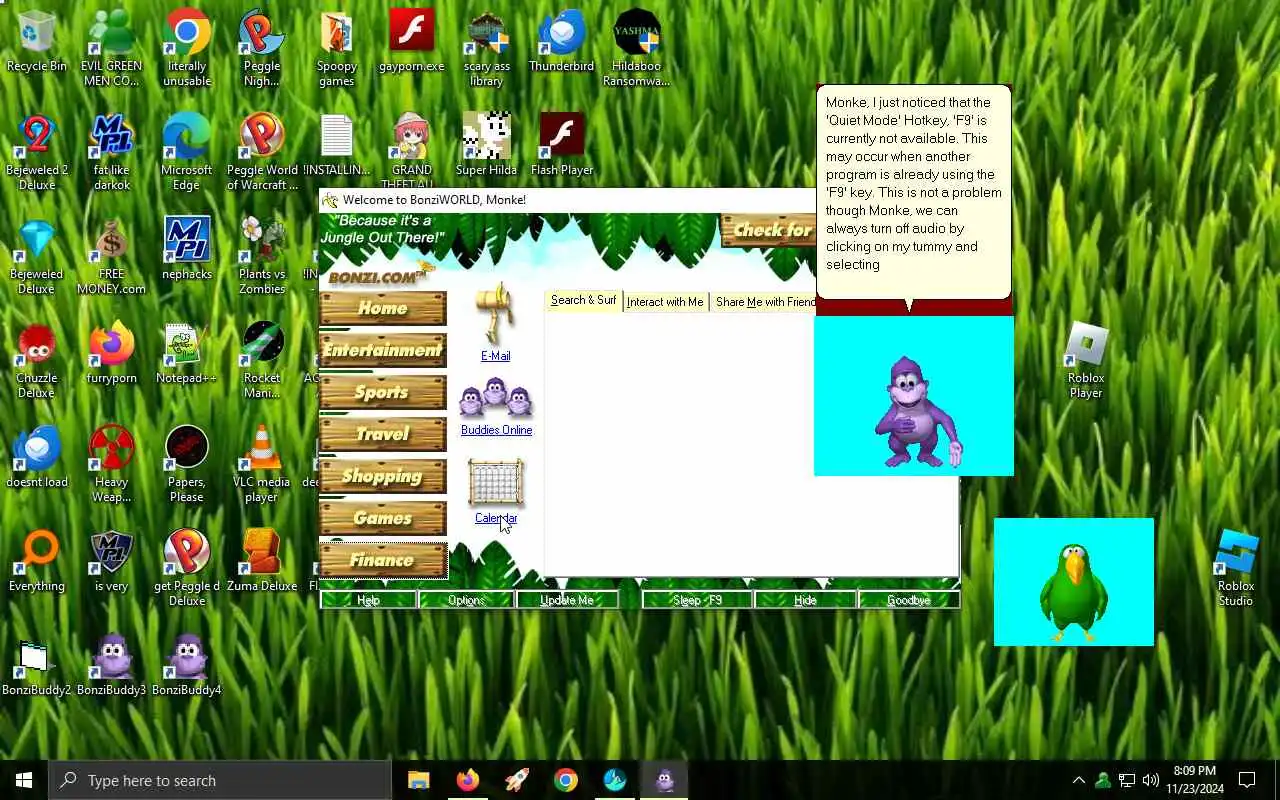Image resolution: width=1280 pixels, height=800 pixels.
Task: Open the Zuma Deluxe desktop shortcut
Action: click(262, 560)
